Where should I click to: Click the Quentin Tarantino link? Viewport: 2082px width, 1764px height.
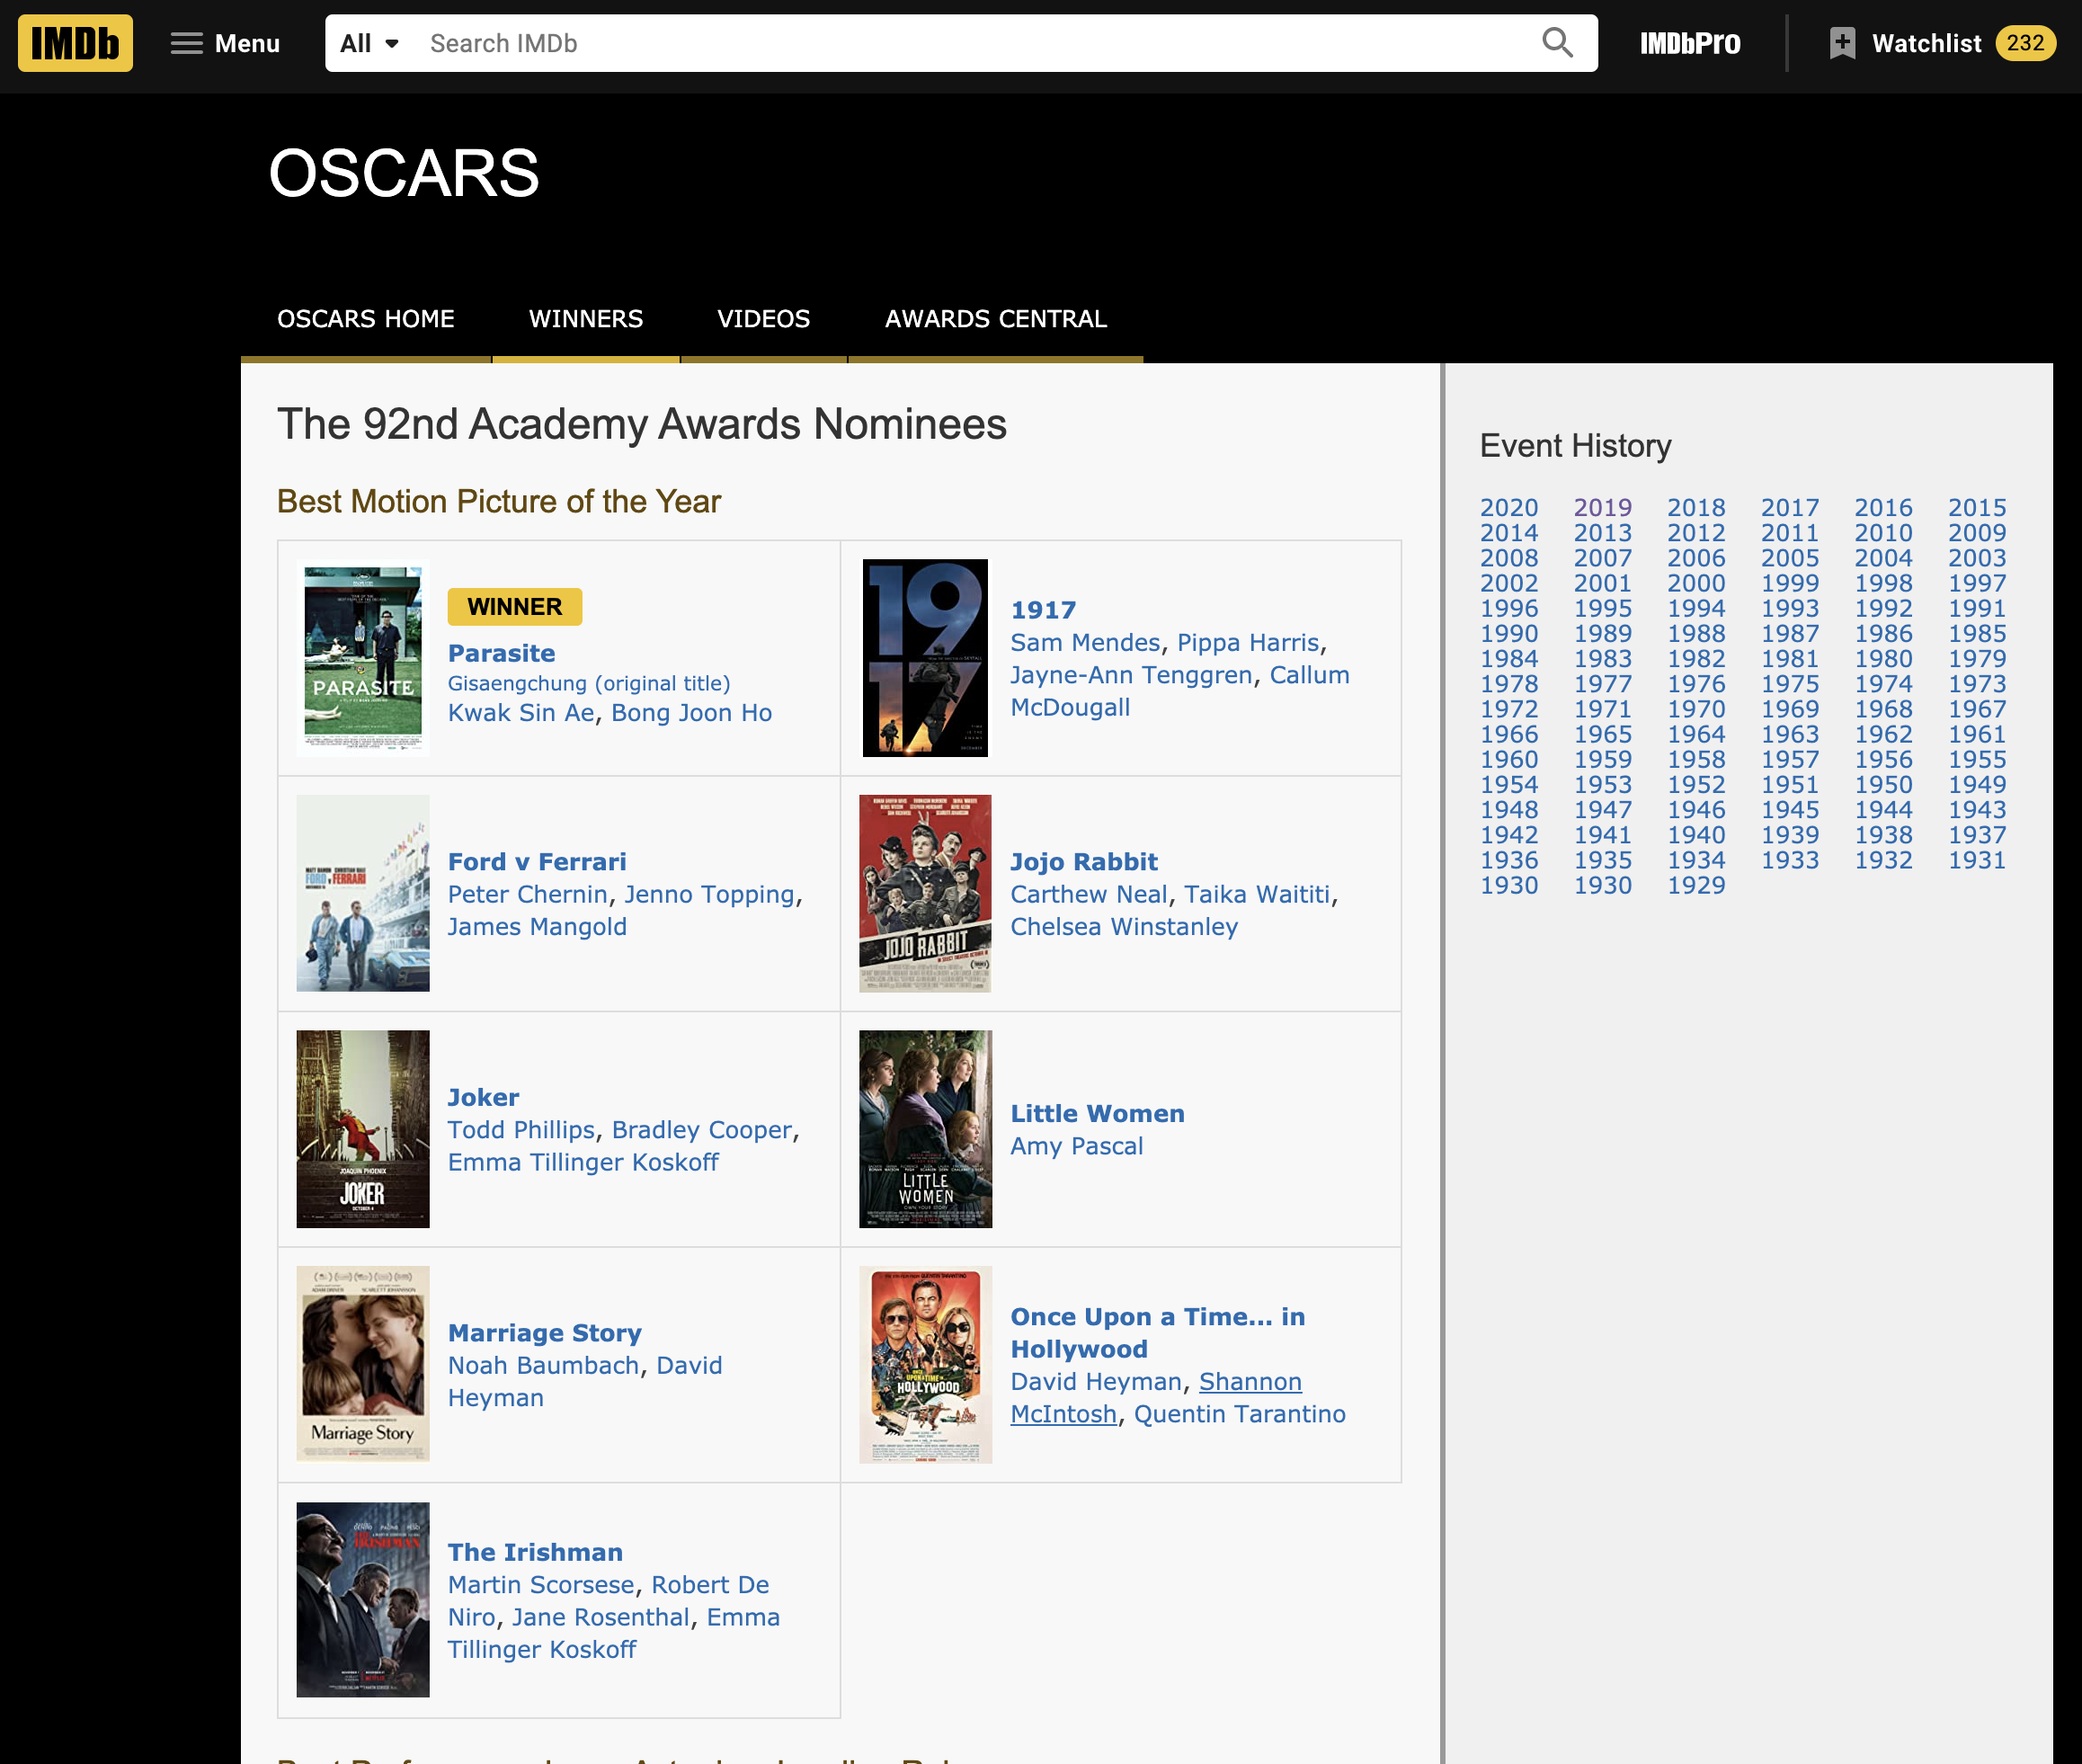coord(1239,1413)
